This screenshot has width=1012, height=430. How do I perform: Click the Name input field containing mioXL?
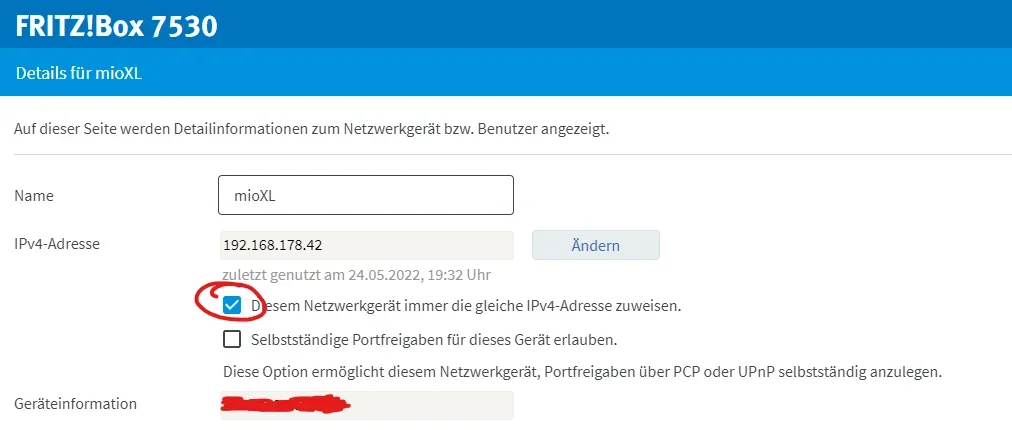tap(365, 196)
